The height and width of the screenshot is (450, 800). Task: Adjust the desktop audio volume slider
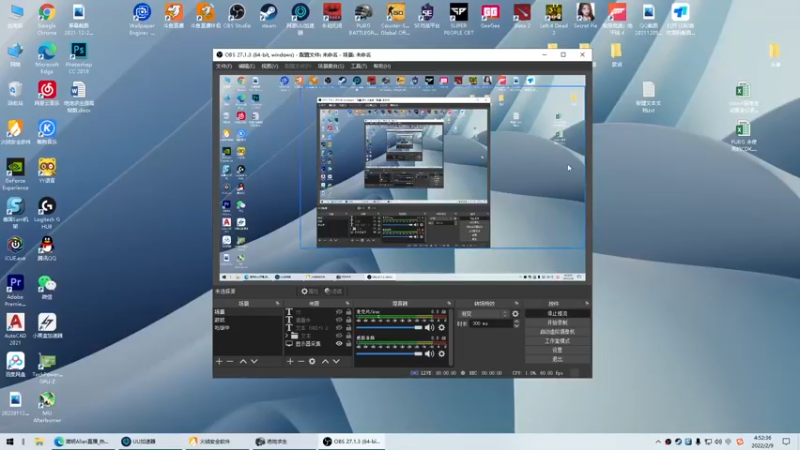(389, 354)
